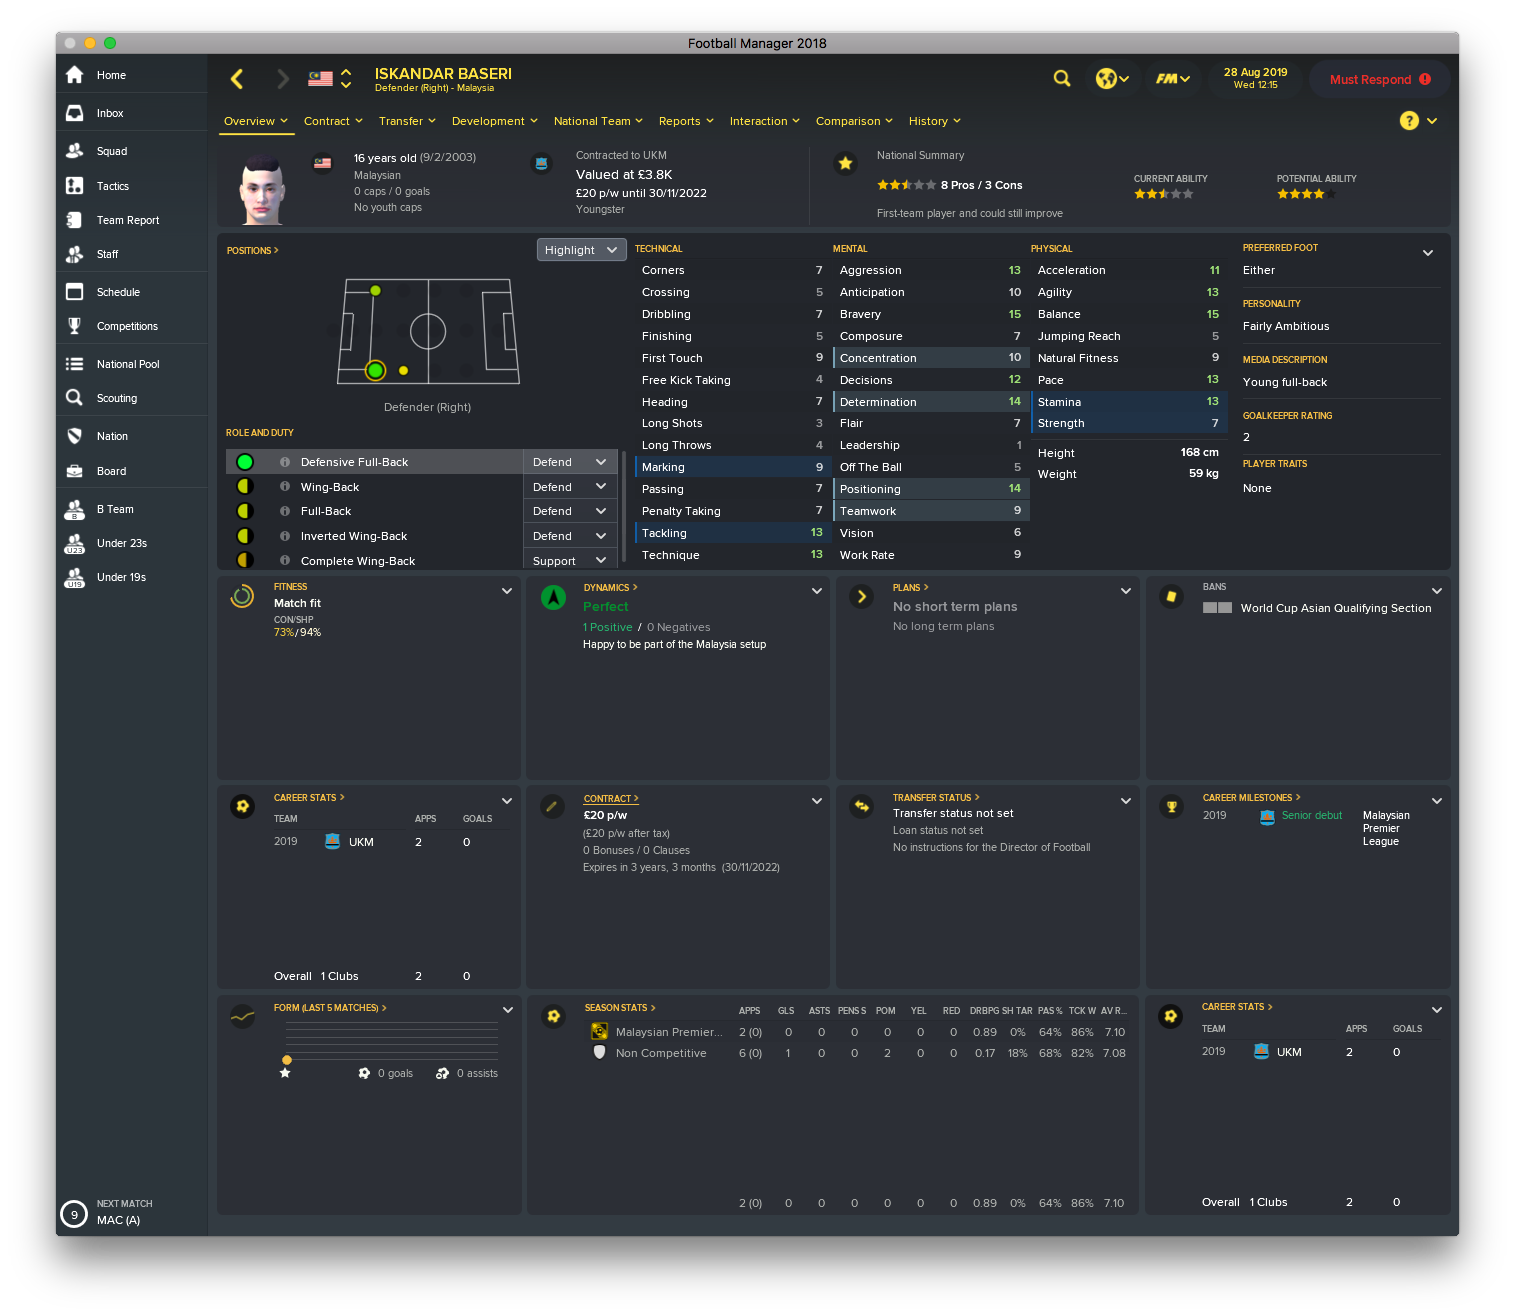
Task: Select Inverted Wing-Back role indicator
Action: coord(245,536)
